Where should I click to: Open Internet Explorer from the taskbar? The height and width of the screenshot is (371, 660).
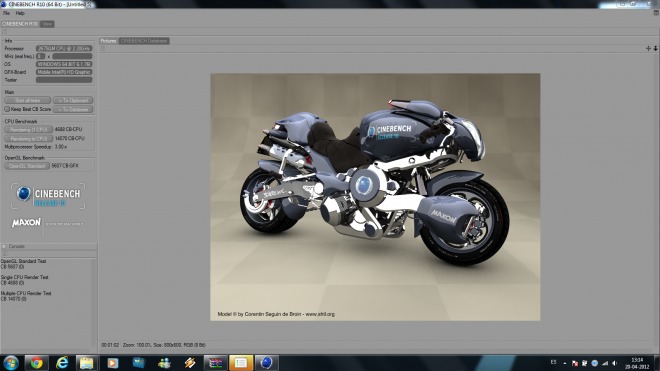(62, 363)
